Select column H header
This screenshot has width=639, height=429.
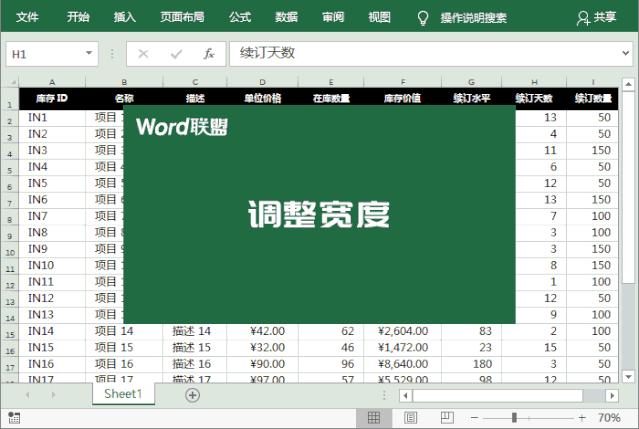(534, 82)
